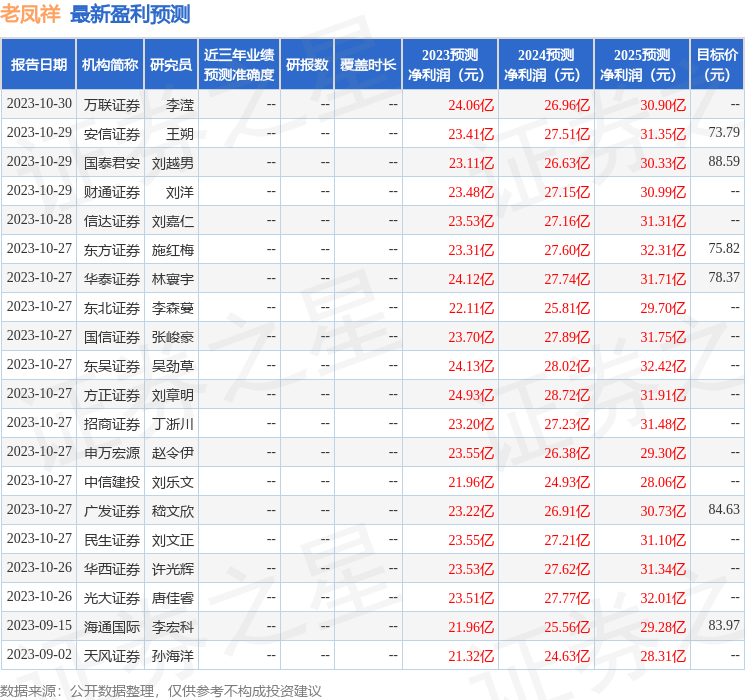Image resolution: width=745 pixels, height=700 pixels.
Task: Click target price 84.63
Action: pos(724,509)
